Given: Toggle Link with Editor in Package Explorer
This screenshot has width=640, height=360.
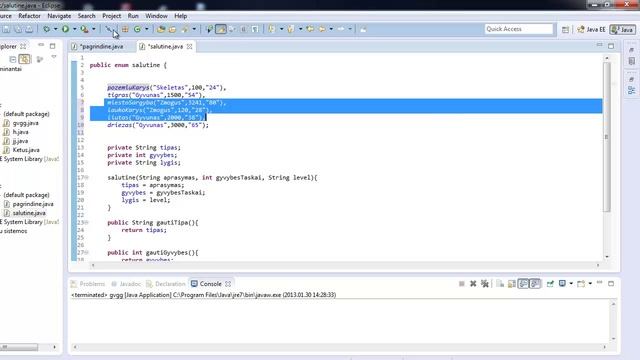Looking at the screenshot, I should pos(24,60).
